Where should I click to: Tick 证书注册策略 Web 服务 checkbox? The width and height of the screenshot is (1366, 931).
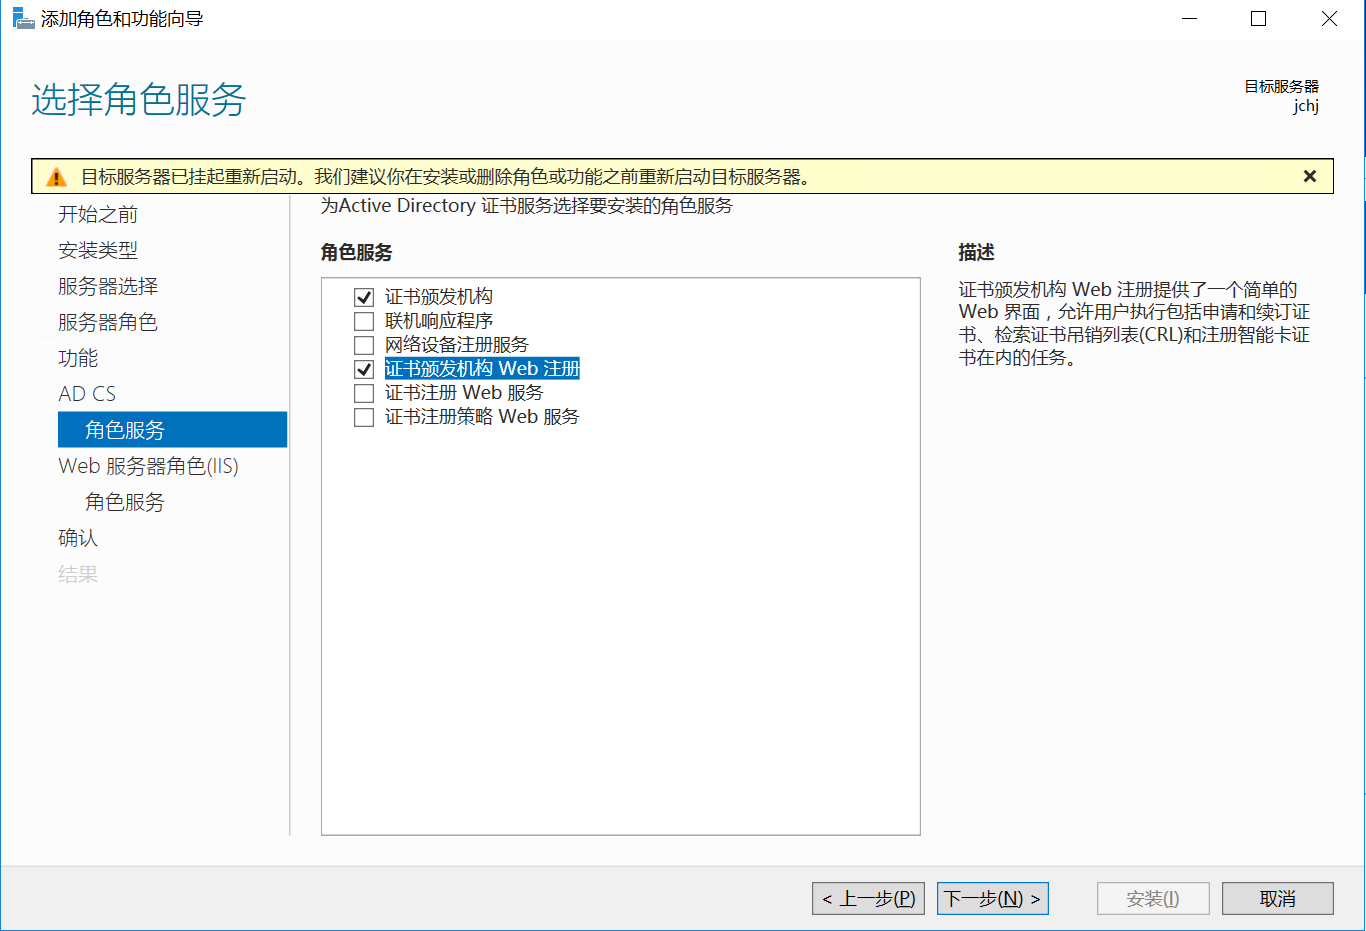pyautogui.click(x=364, y=417)
